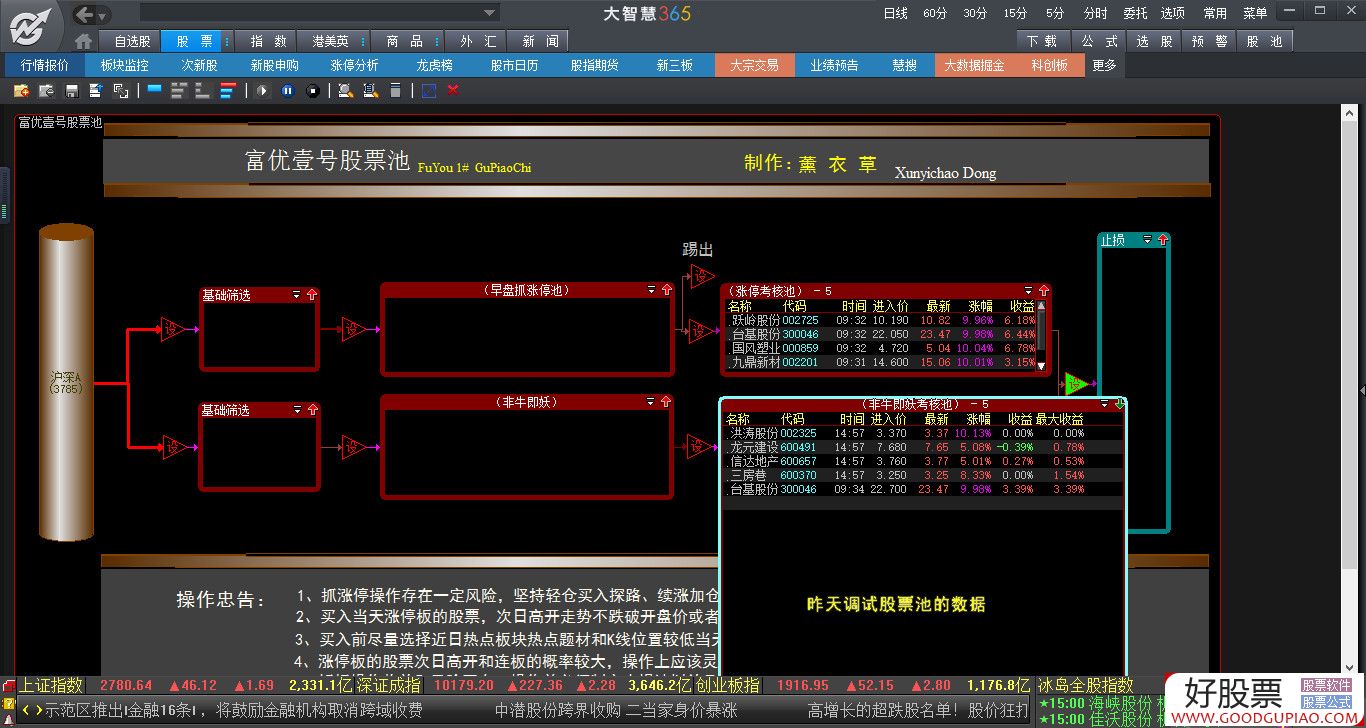The height and width of the screenshot is (728, 1366).
Task: Click the save disk icon in toolbar
Action: tap(72, 91)
